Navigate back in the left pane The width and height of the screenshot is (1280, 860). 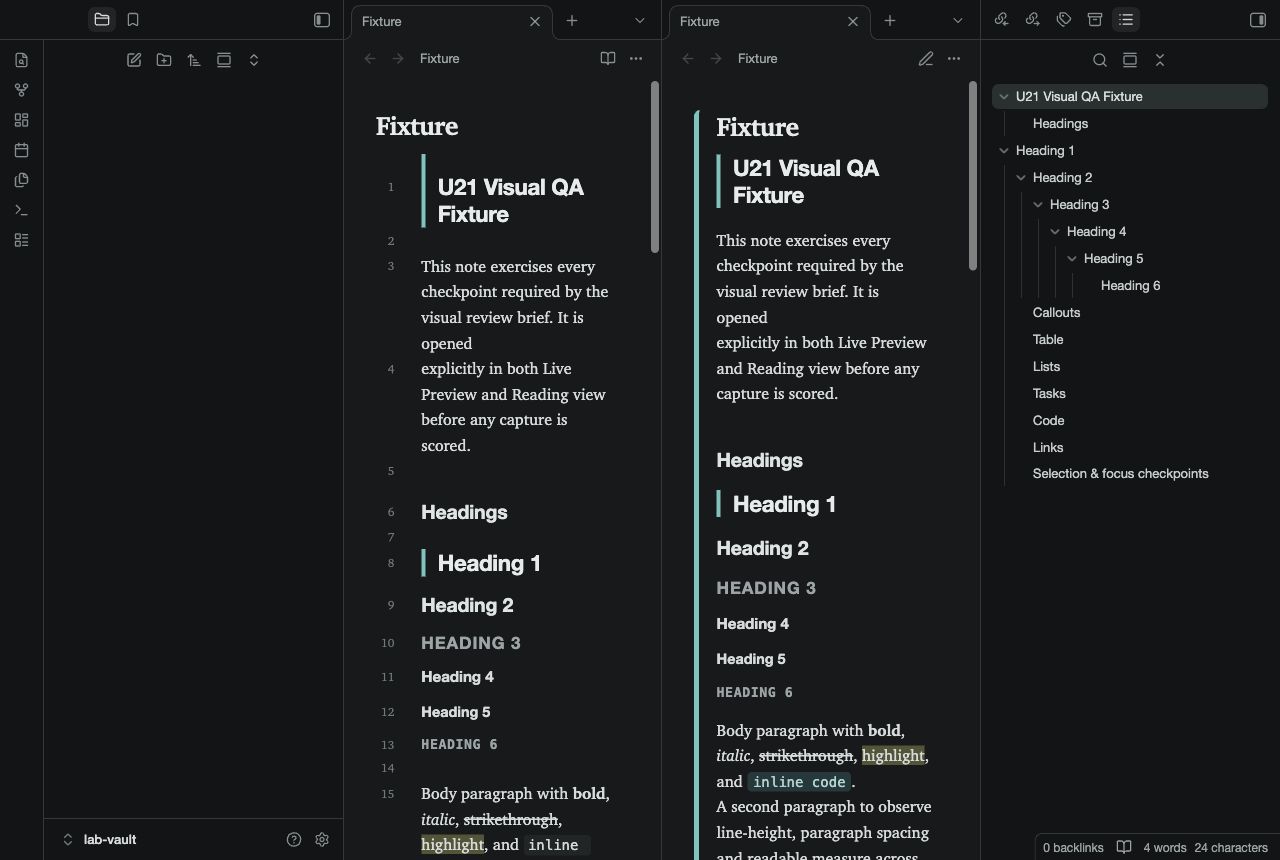370,58
